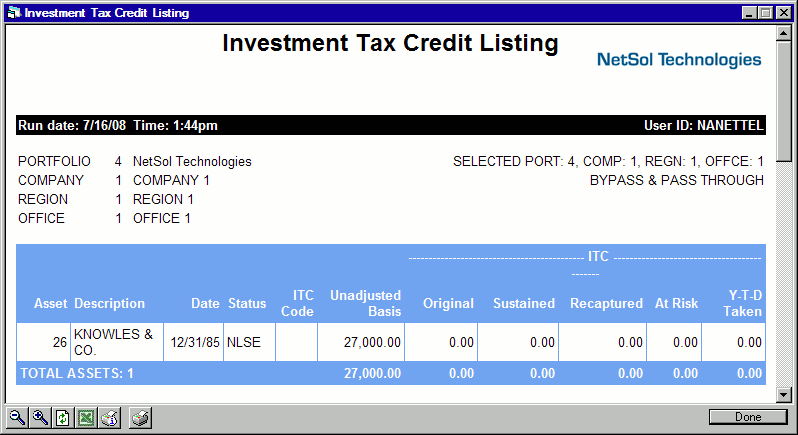The height and width of the screenshot is (435, 798).
Task: Click the 12/31/85 date cell
Action: point(194,342)
